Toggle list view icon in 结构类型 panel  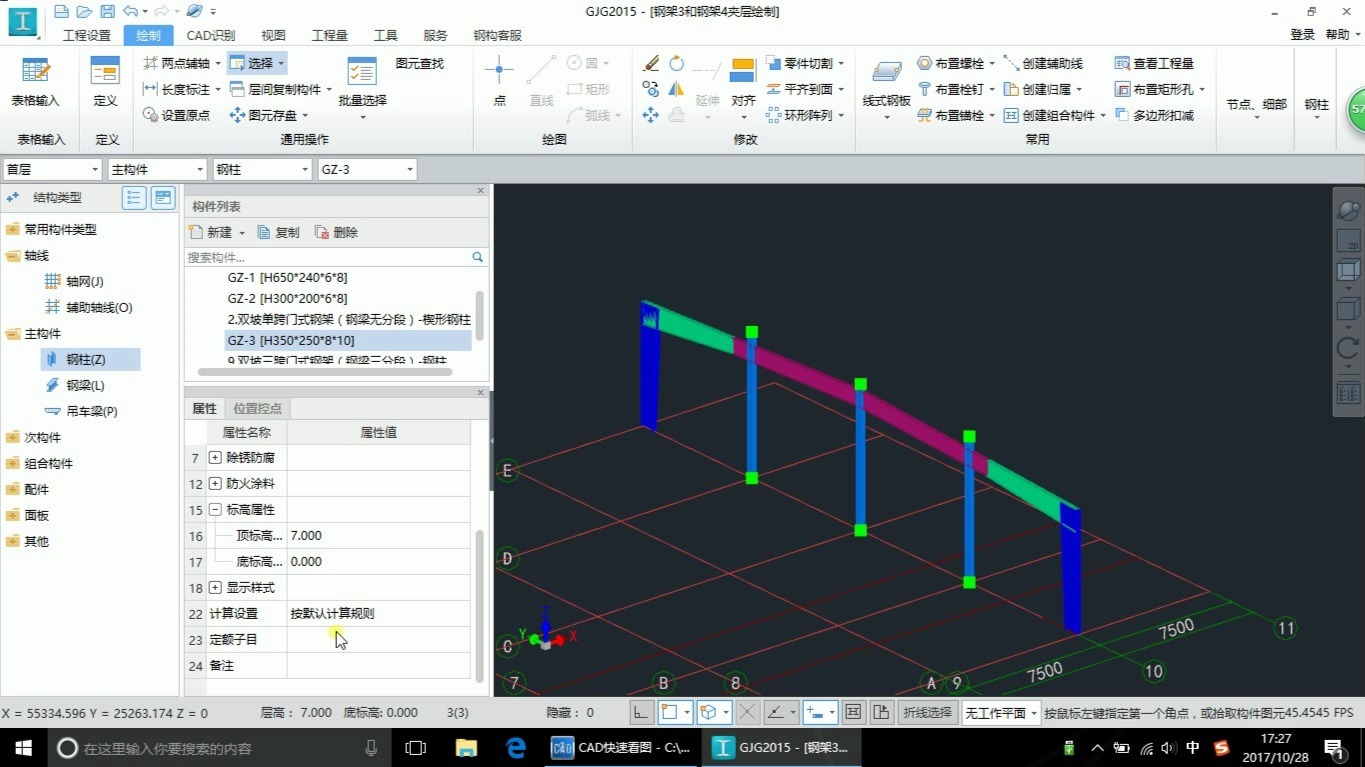coord(134,198)
